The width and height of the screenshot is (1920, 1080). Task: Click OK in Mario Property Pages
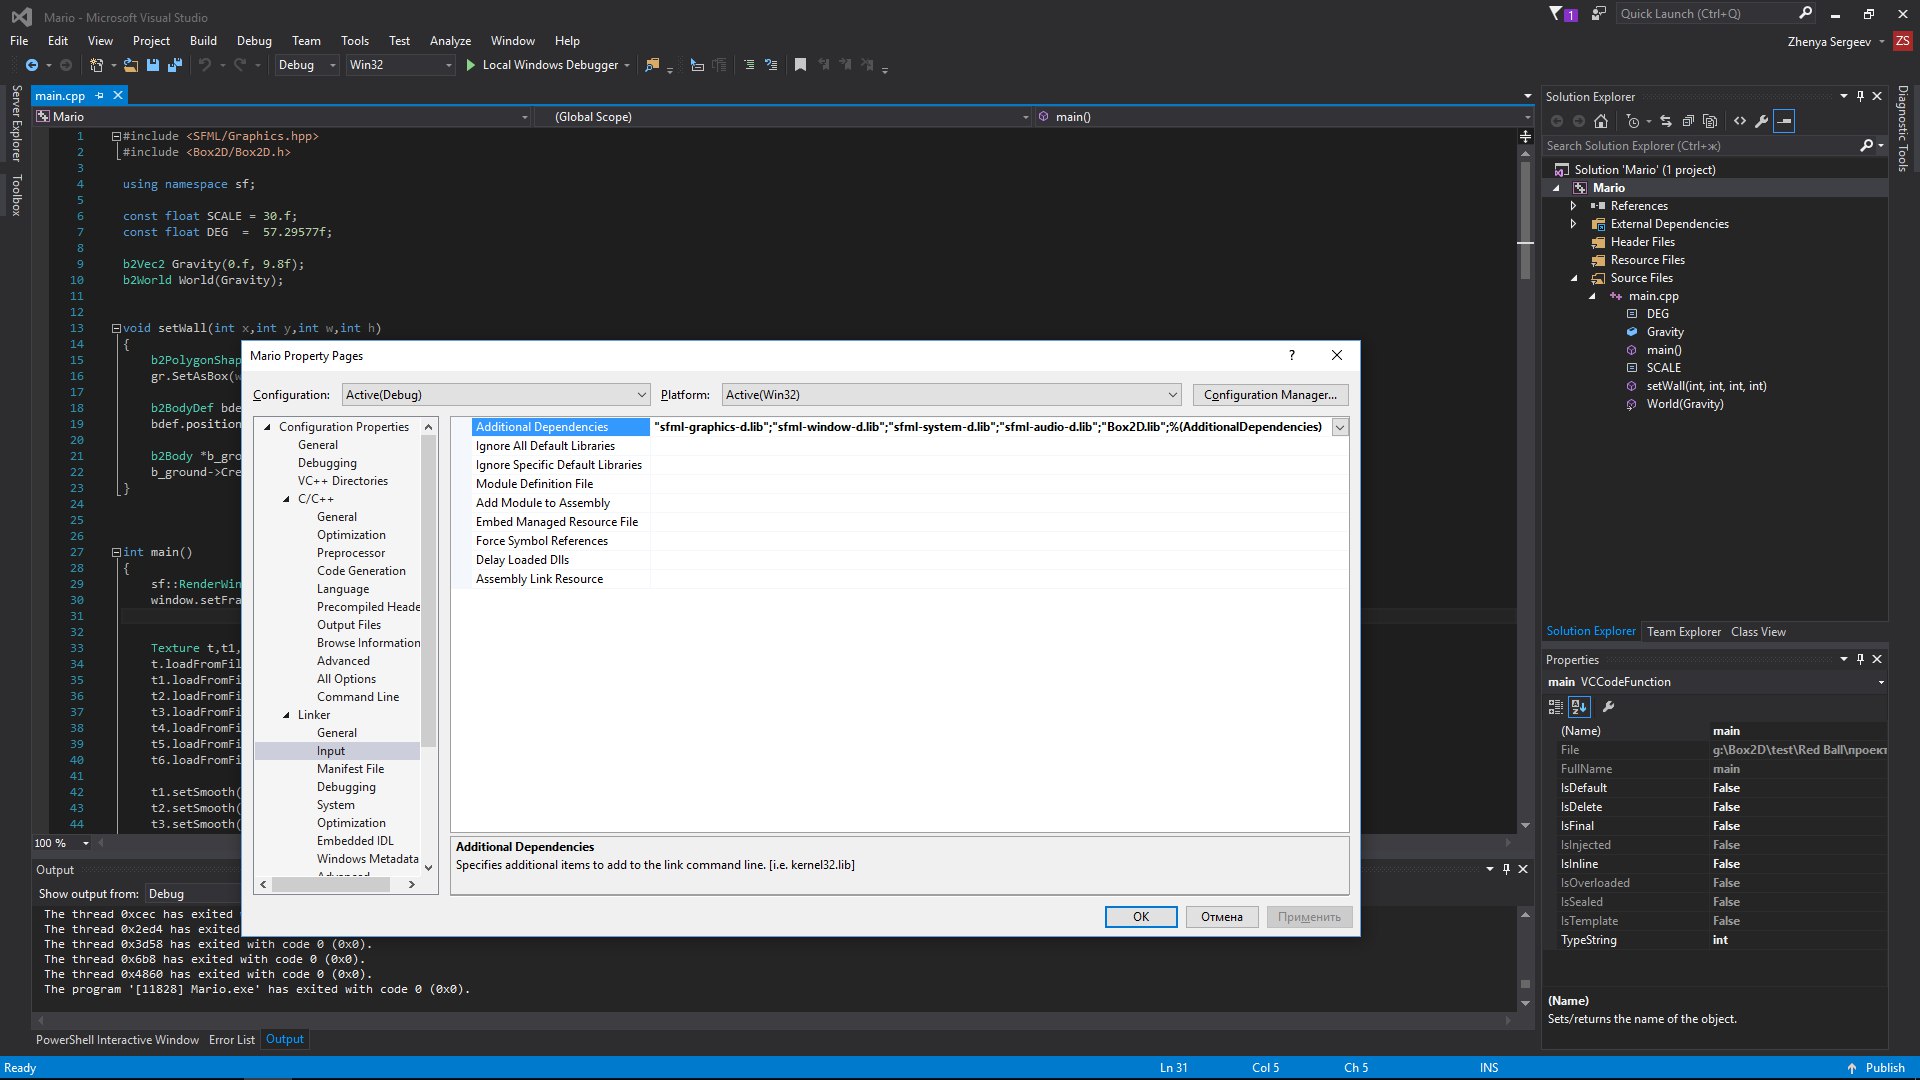pos(1141,917)
